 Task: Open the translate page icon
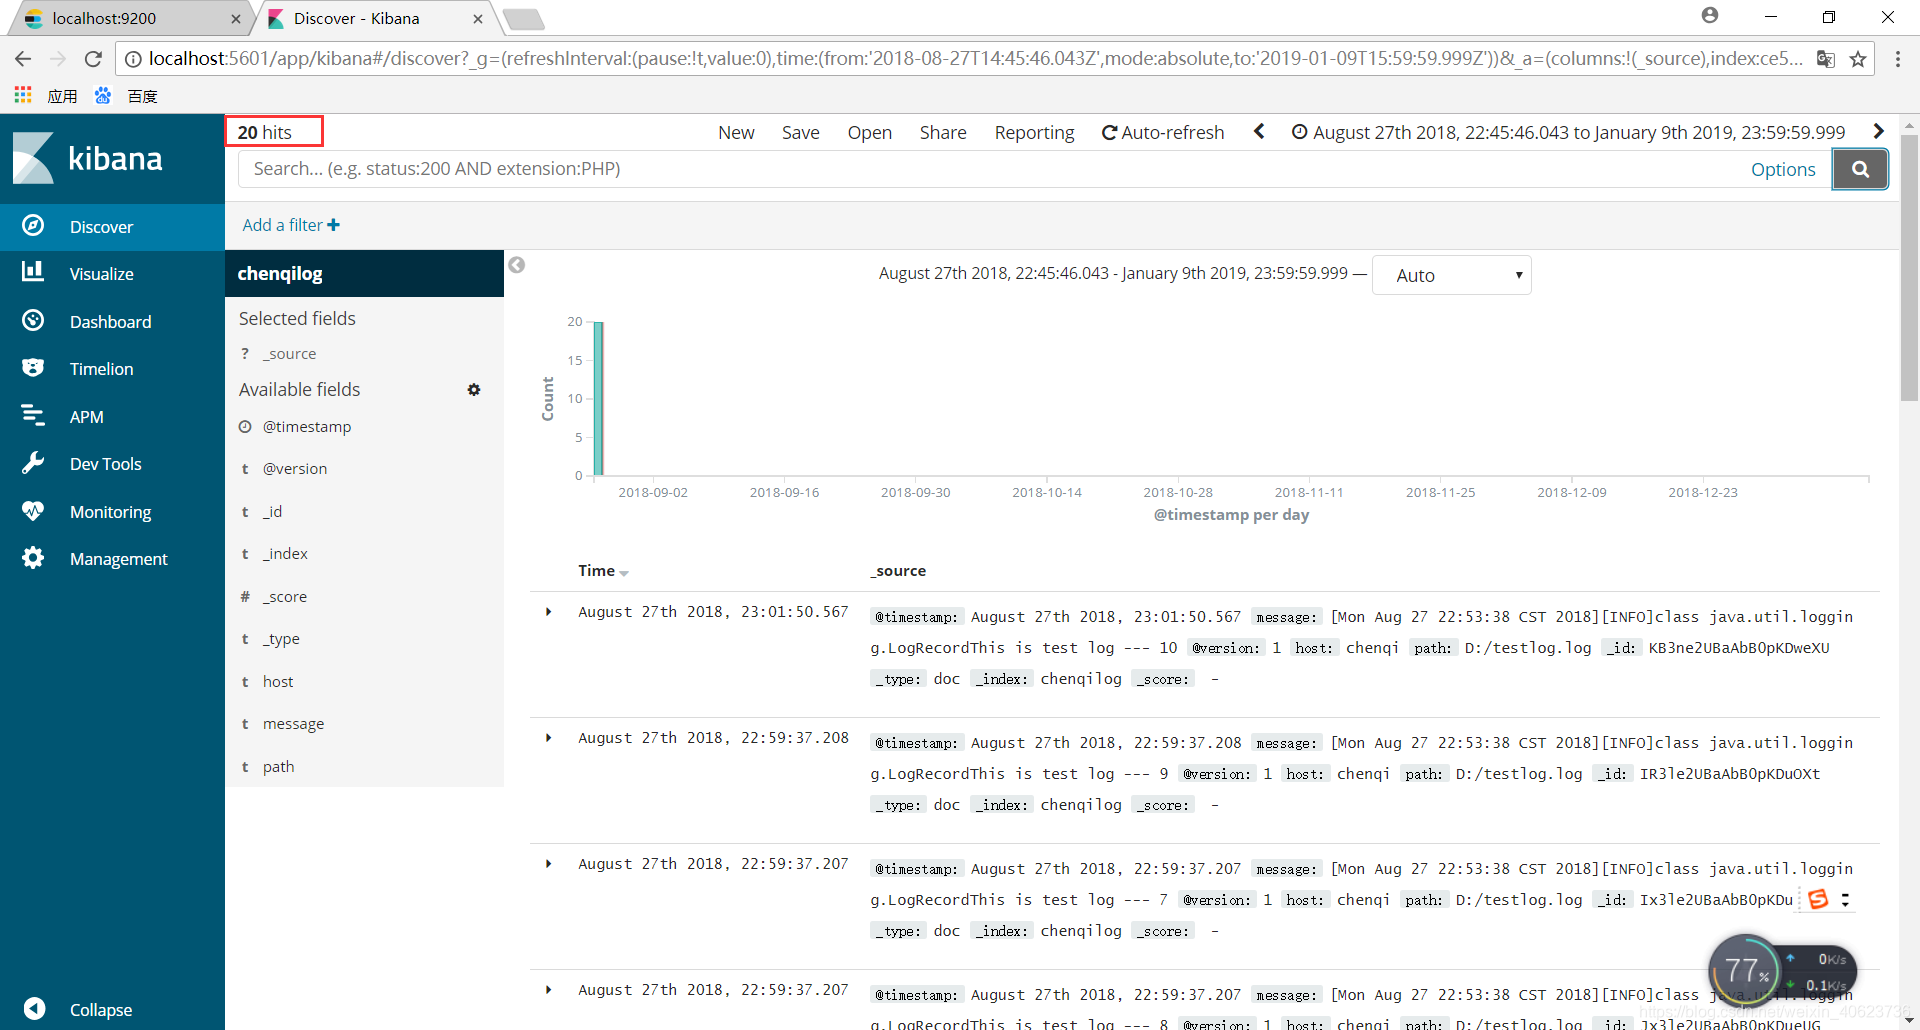(1826, 59)
